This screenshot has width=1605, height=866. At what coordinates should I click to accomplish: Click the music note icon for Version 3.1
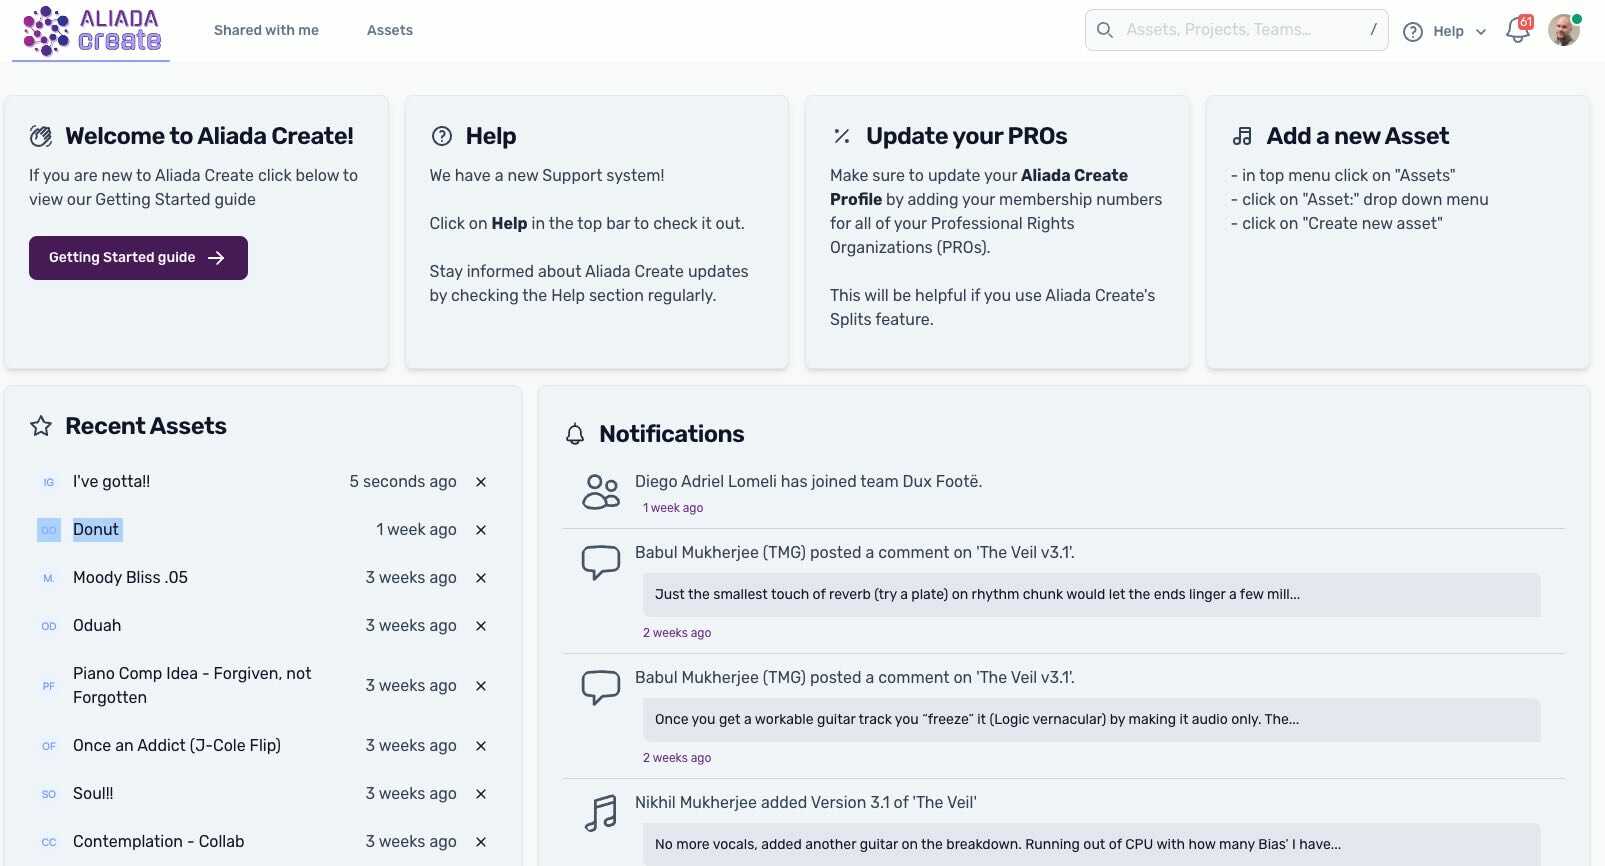601,813
